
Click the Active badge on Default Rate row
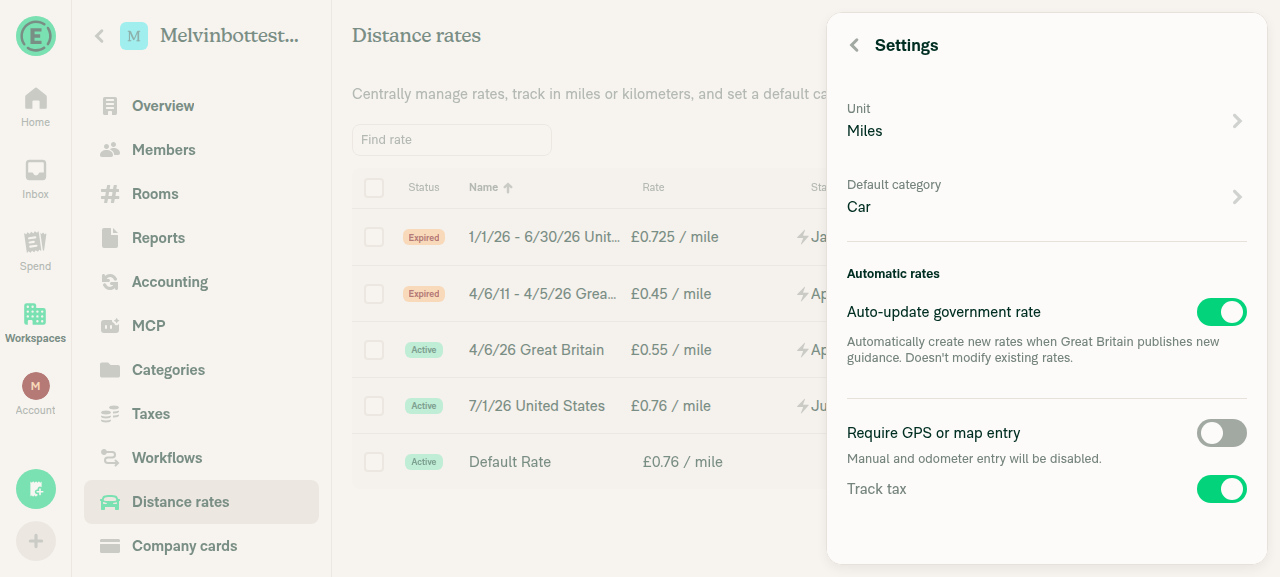[424, 462]
